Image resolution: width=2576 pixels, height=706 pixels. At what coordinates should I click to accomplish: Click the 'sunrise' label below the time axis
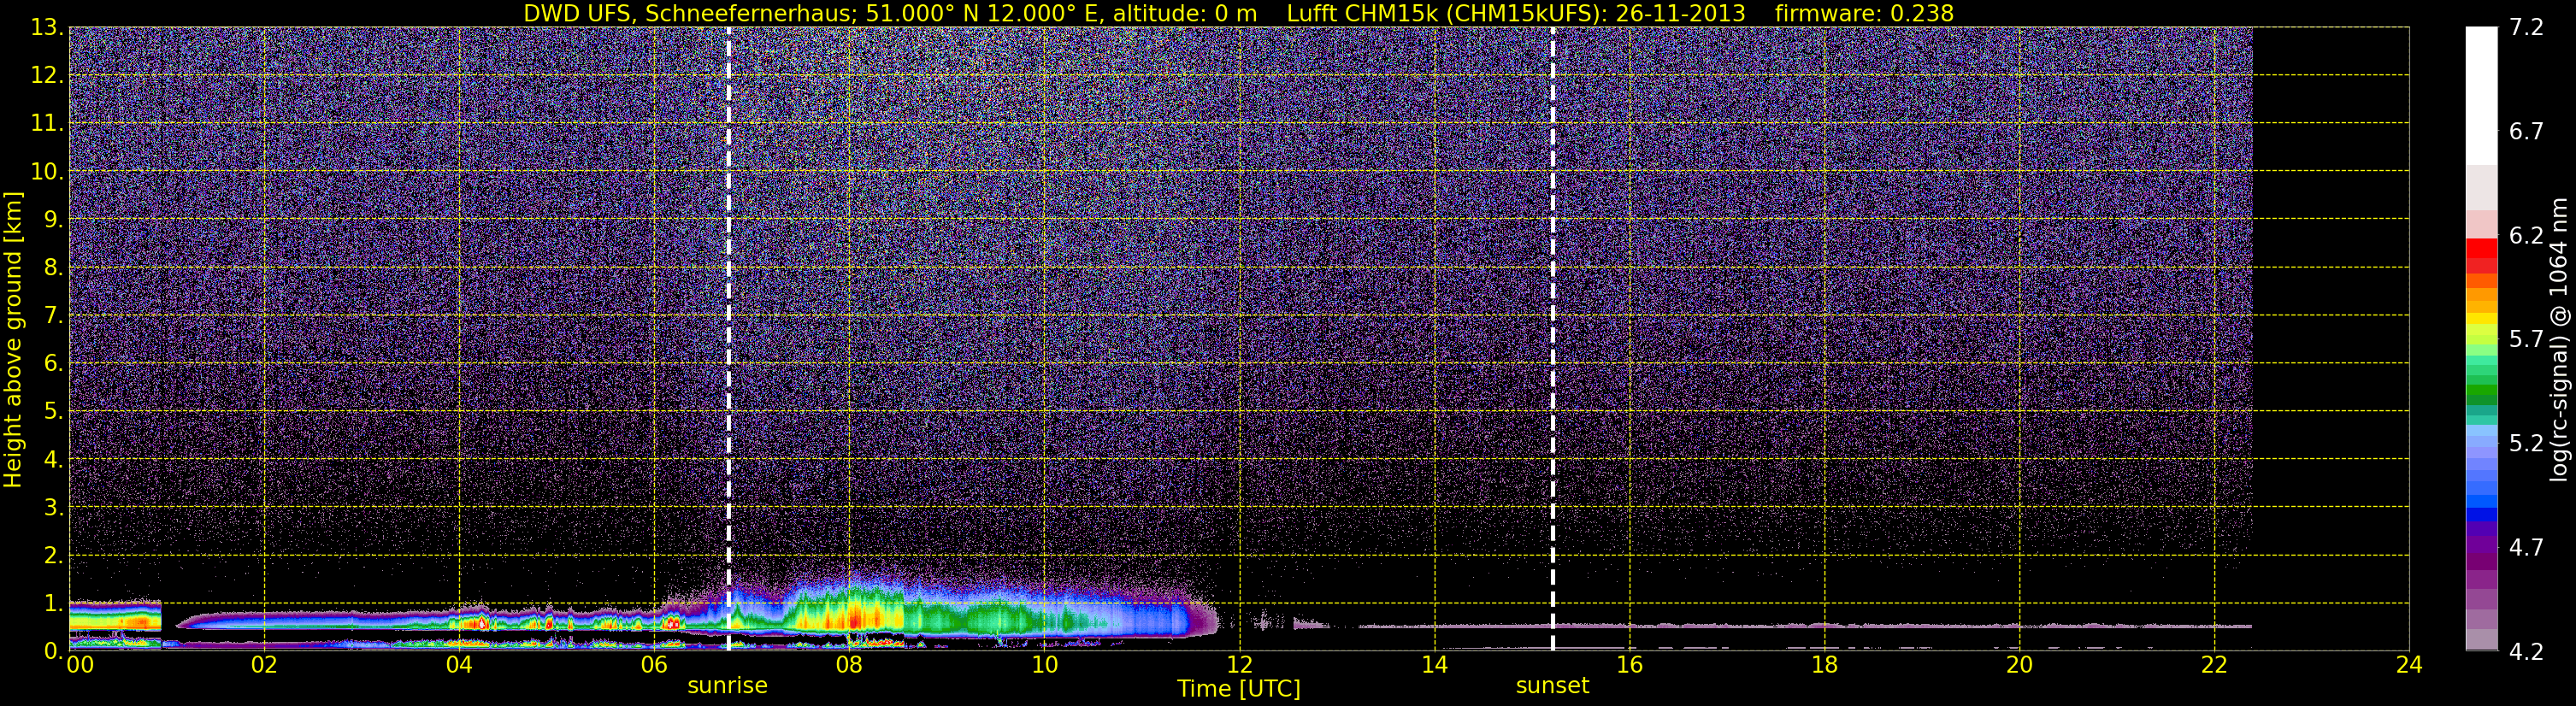pyautogui.click(x=727, y=686)
